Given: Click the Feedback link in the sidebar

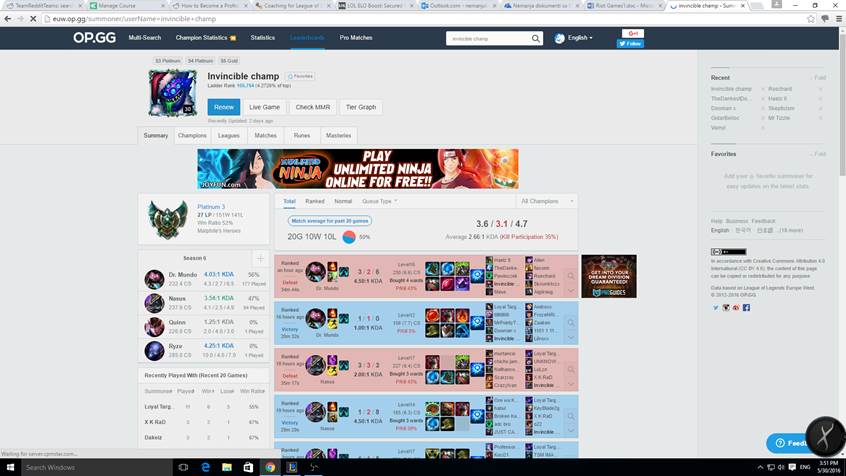Looking at the screenshot, I should (x=763, y=221).
